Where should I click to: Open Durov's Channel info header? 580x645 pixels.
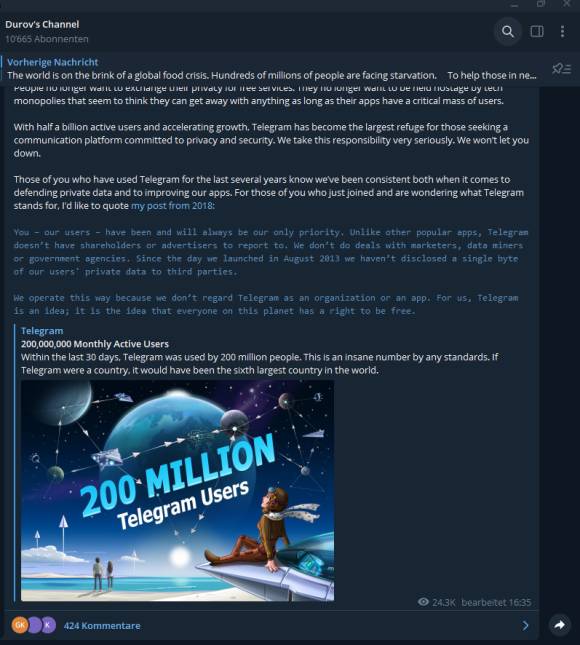pos(42,24)
